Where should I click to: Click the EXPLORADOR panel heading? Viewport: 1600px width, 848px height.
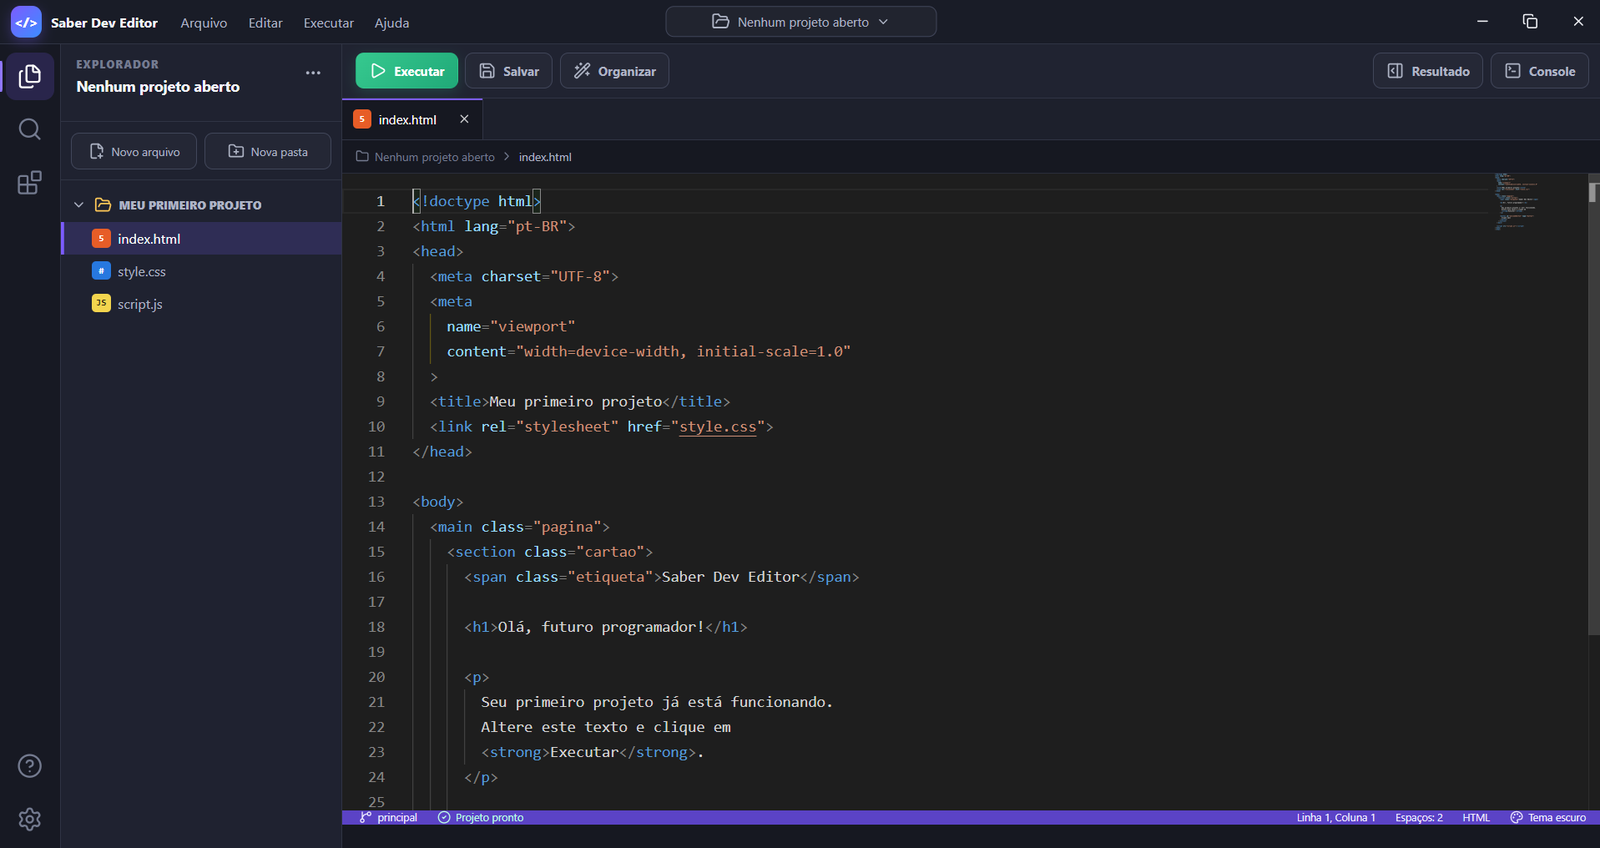click(118, 65)
